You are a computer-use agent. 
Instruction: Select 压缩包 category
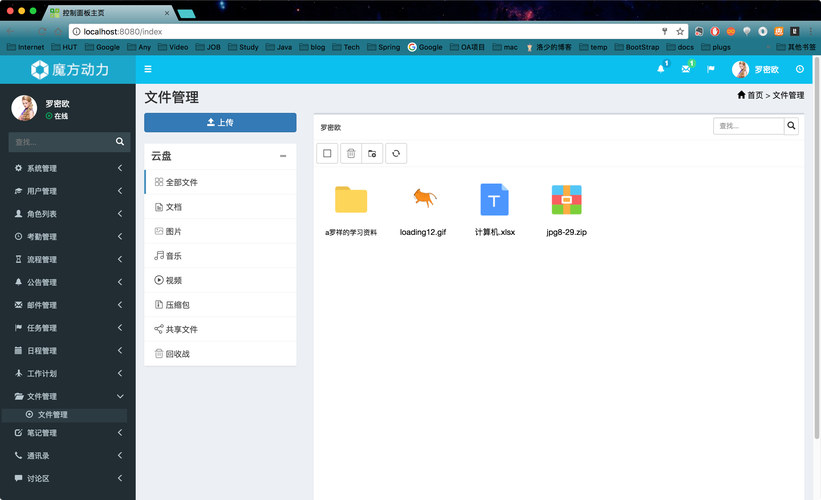[x=220, y=305]
